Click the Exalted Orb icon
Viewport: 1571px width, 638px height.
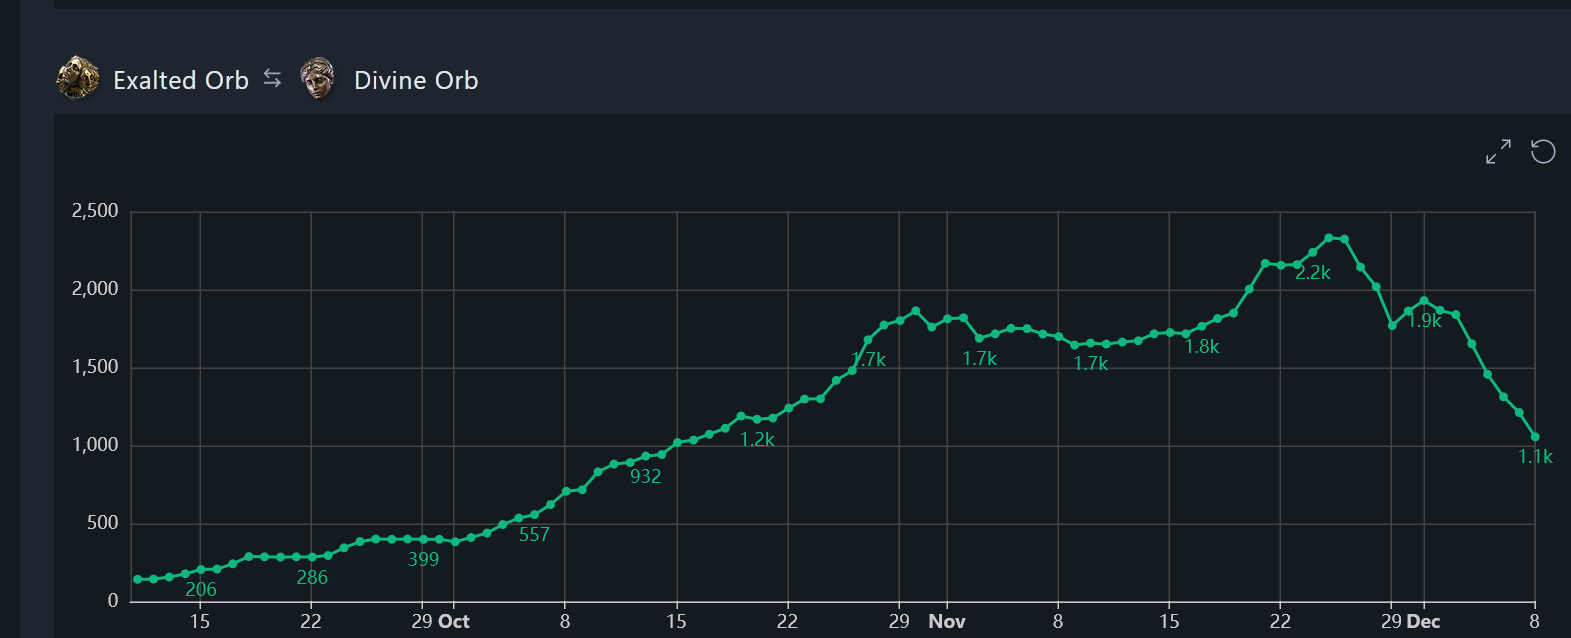[x=78, y=79]
